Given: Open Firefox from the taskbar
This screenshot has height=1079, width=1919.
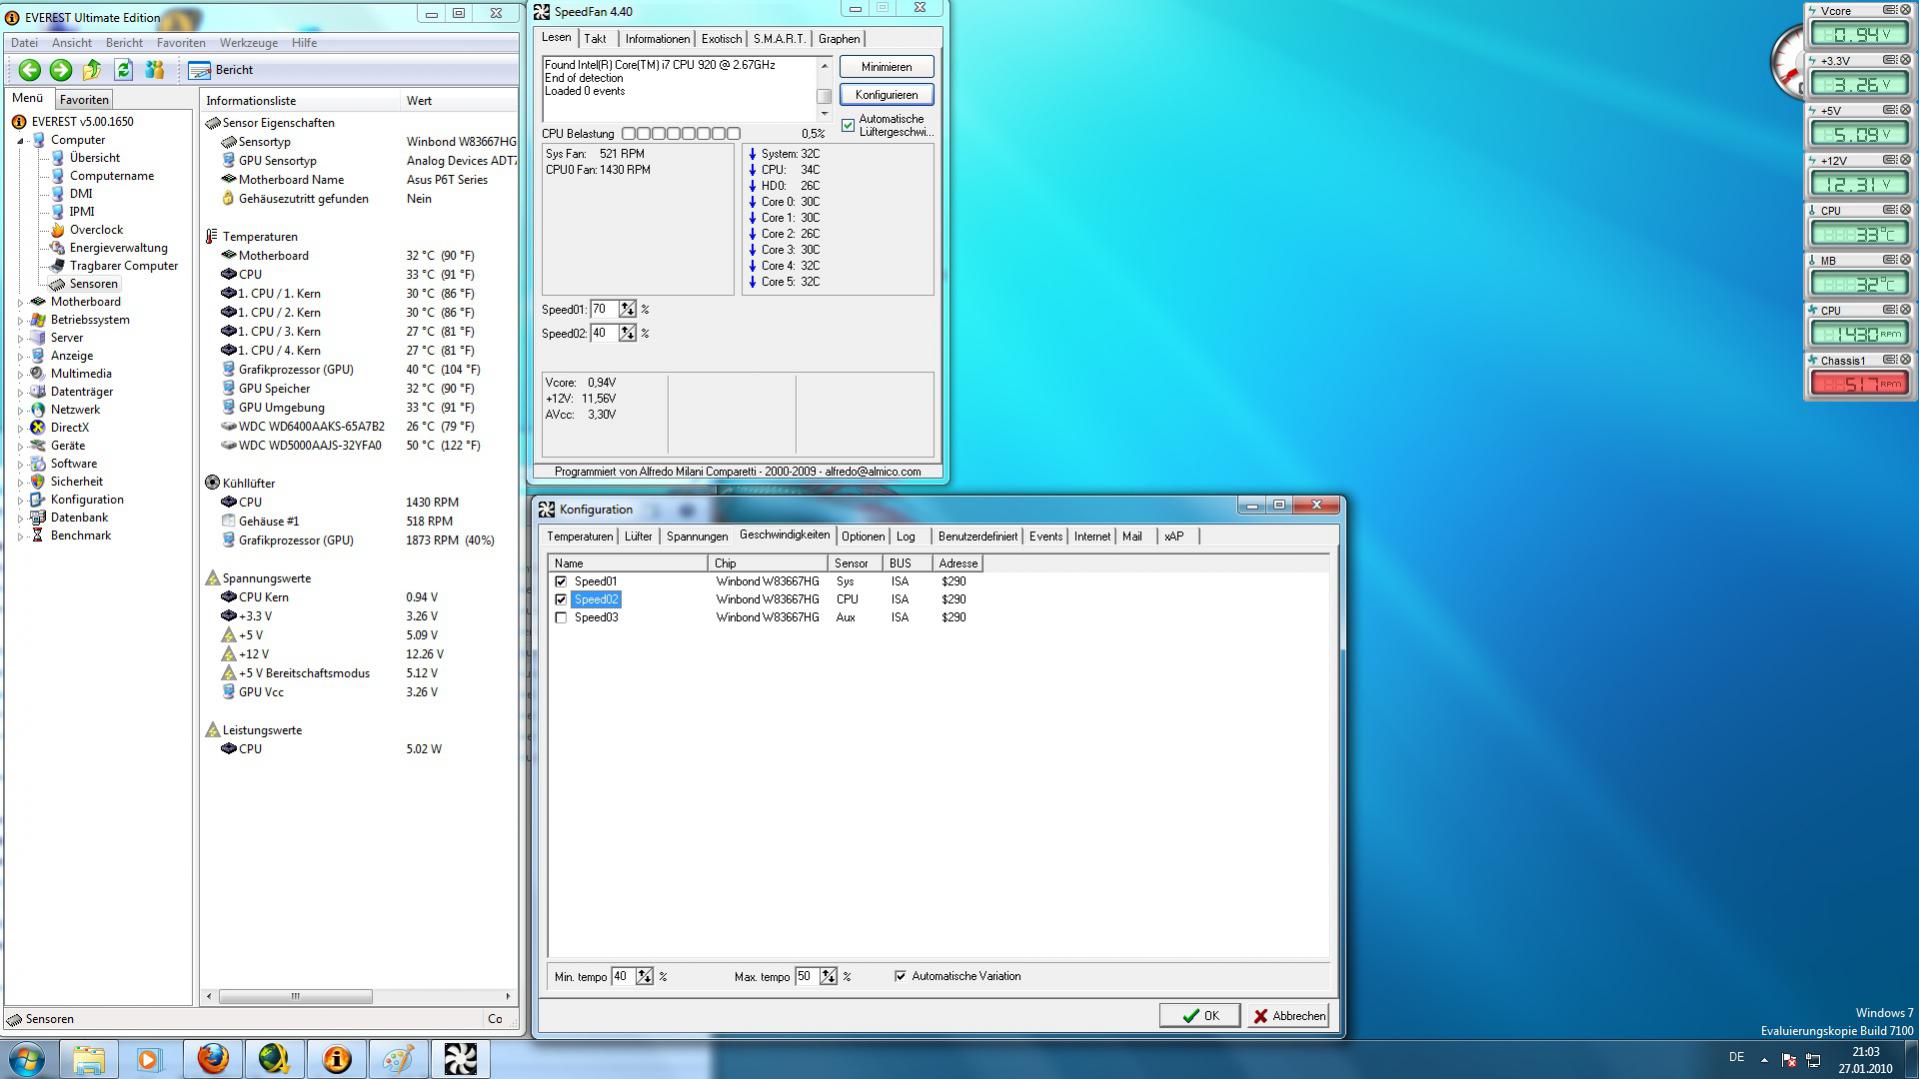Looking at the screenshot, I should pos(212,1059).
